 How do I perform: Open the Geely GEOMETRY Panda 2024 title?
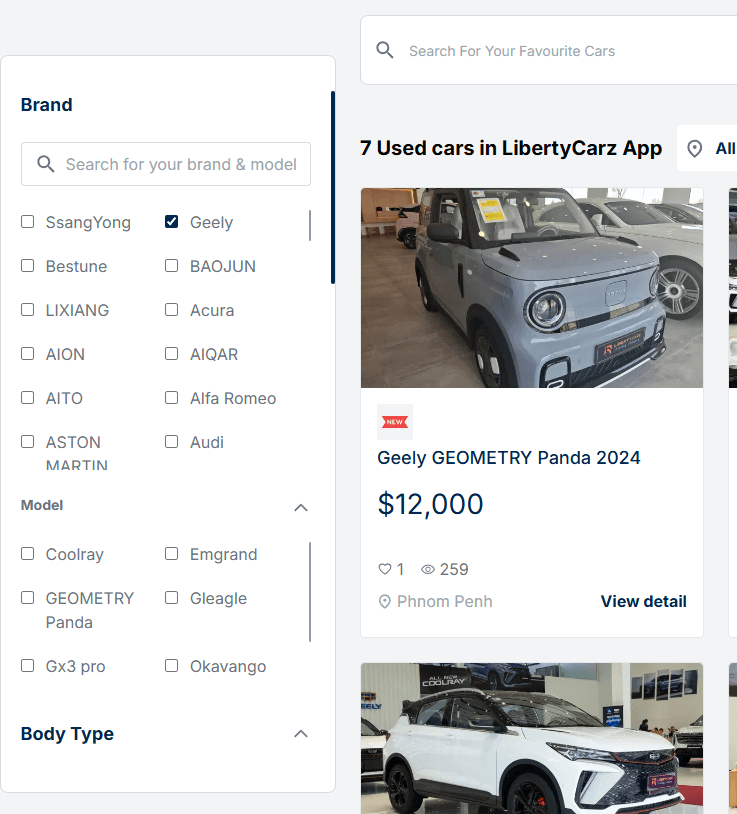(509, 458)
